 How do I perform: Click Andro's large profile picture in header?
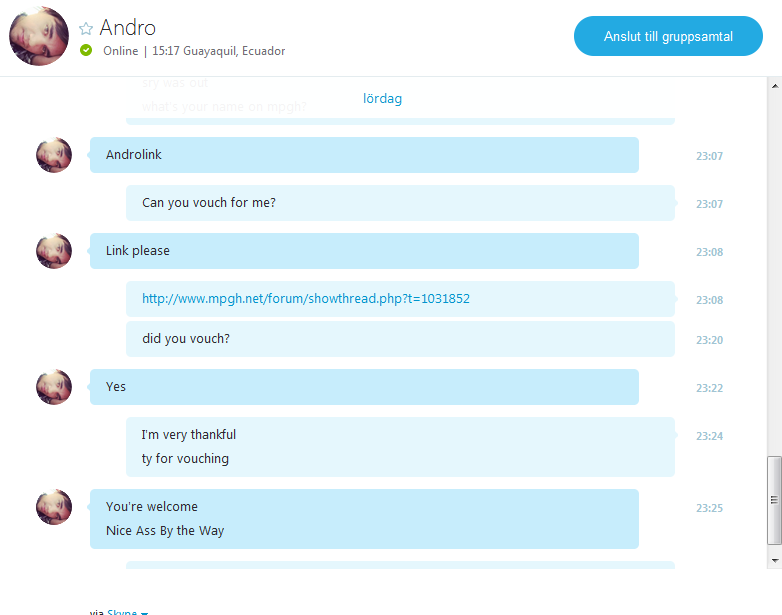pyautogui.click(x=39, y=36)
